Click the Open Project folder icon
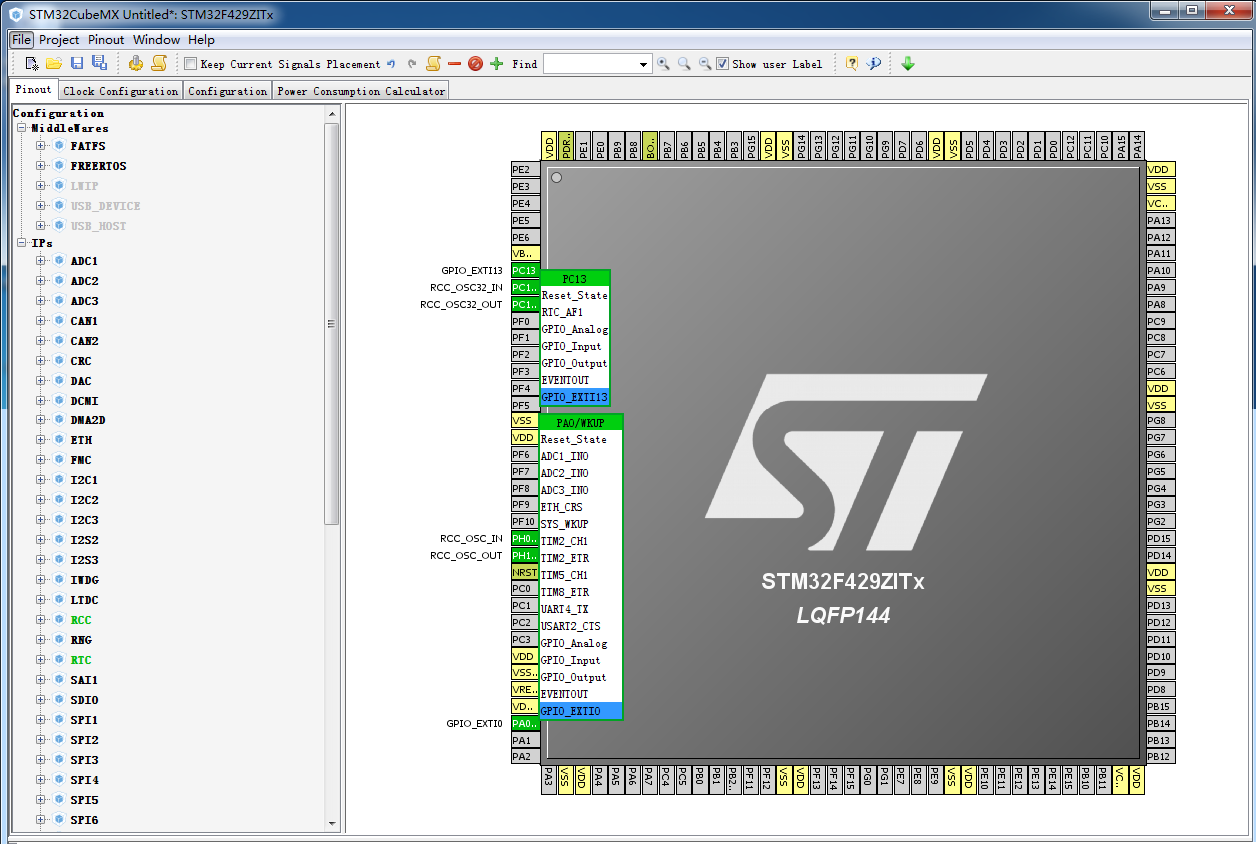The image size is (1256, 844). pyautogui.click(x=54, y=64)
